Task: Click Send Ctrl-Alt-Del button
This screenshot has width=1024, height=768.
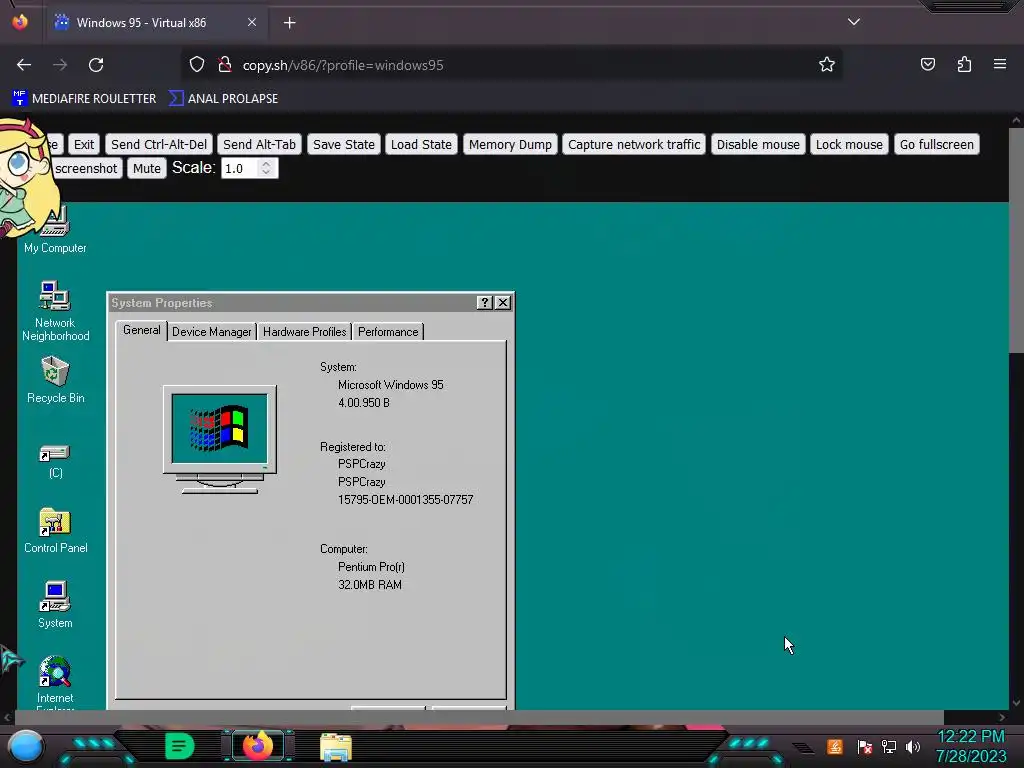Action: coord(159,144)
